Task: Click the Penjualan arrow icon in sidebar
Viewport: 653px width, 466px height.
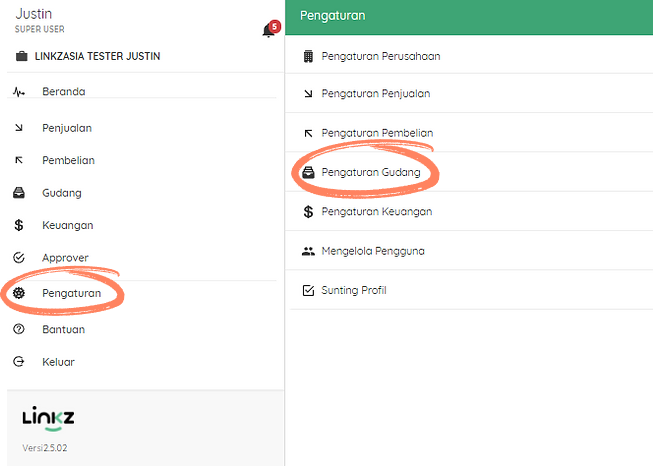Action: [x=19, y=128]
